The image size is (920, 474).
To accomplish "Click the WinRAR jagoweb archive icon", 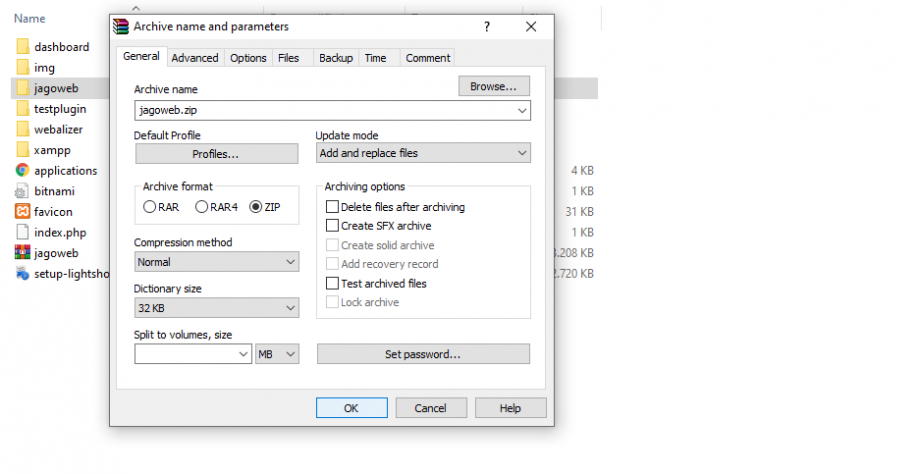I will pyautogui.click(x=22, y=252).
